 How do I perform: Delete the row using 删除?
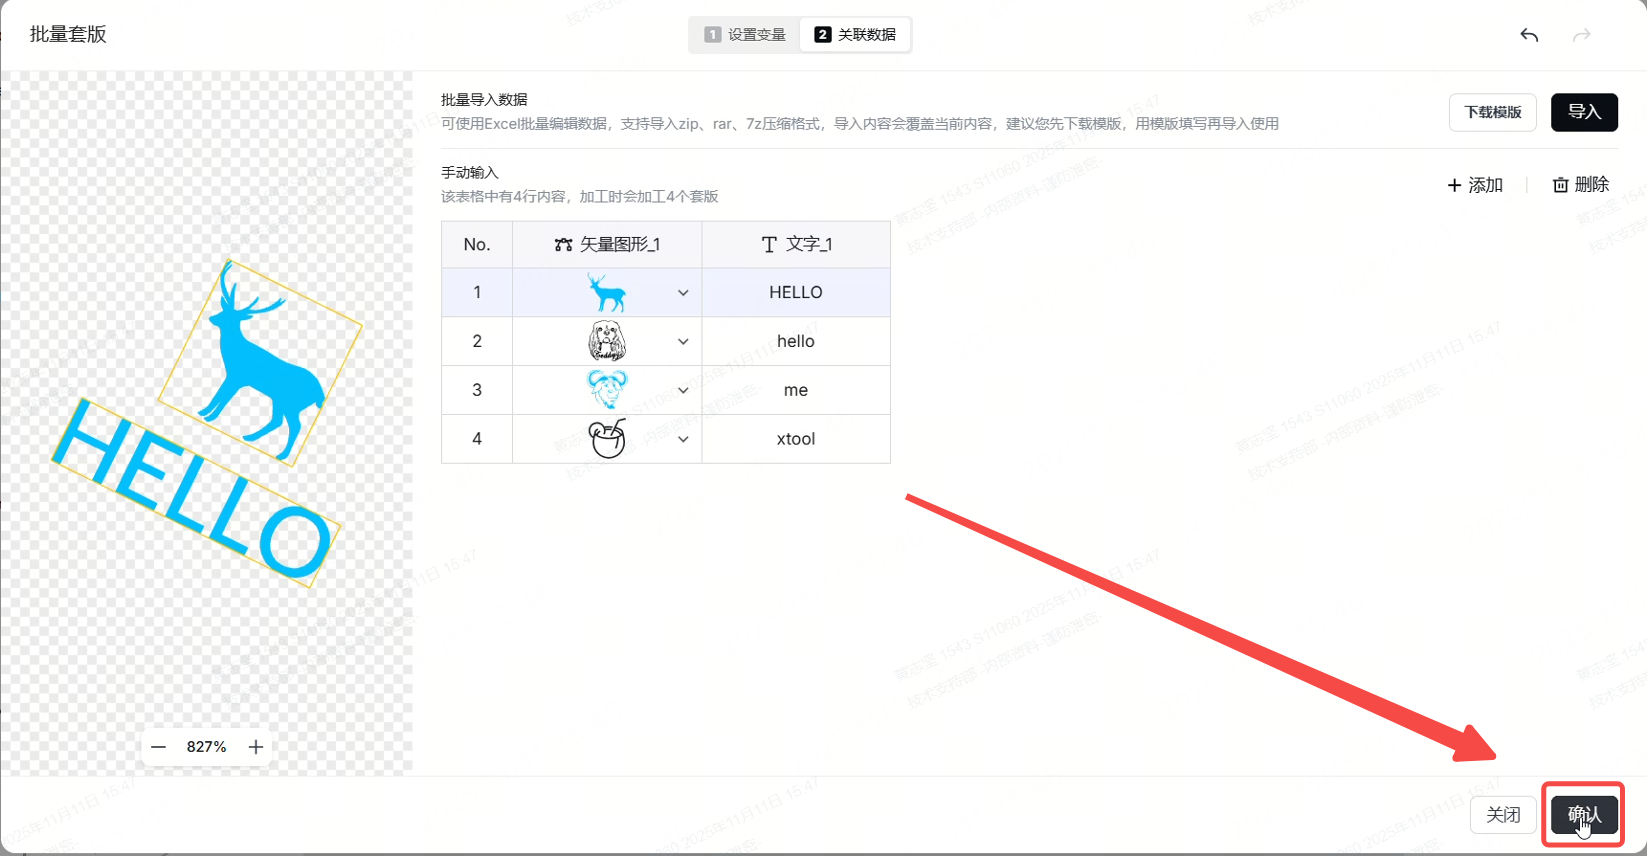point(1580,185)
